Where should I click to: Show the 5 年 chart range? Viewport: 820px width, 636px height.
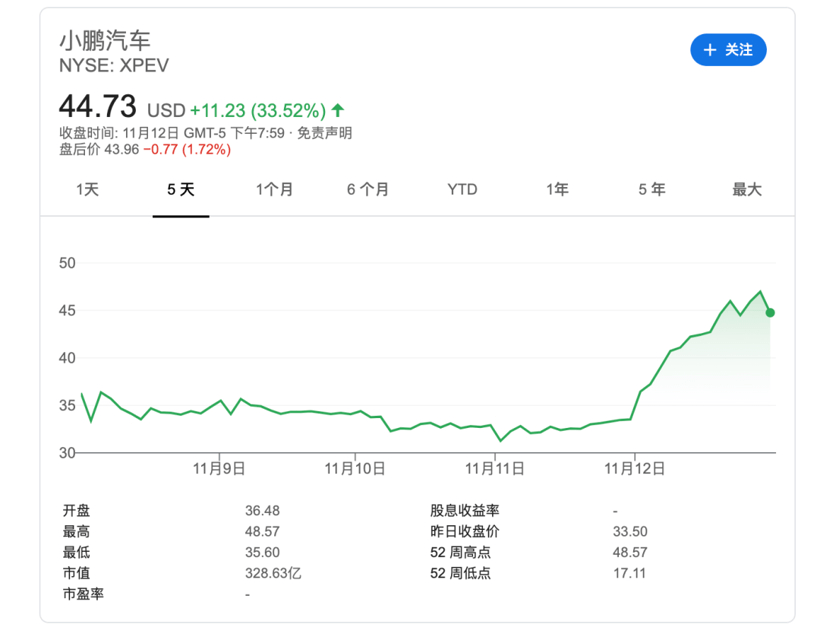point(652,189)
